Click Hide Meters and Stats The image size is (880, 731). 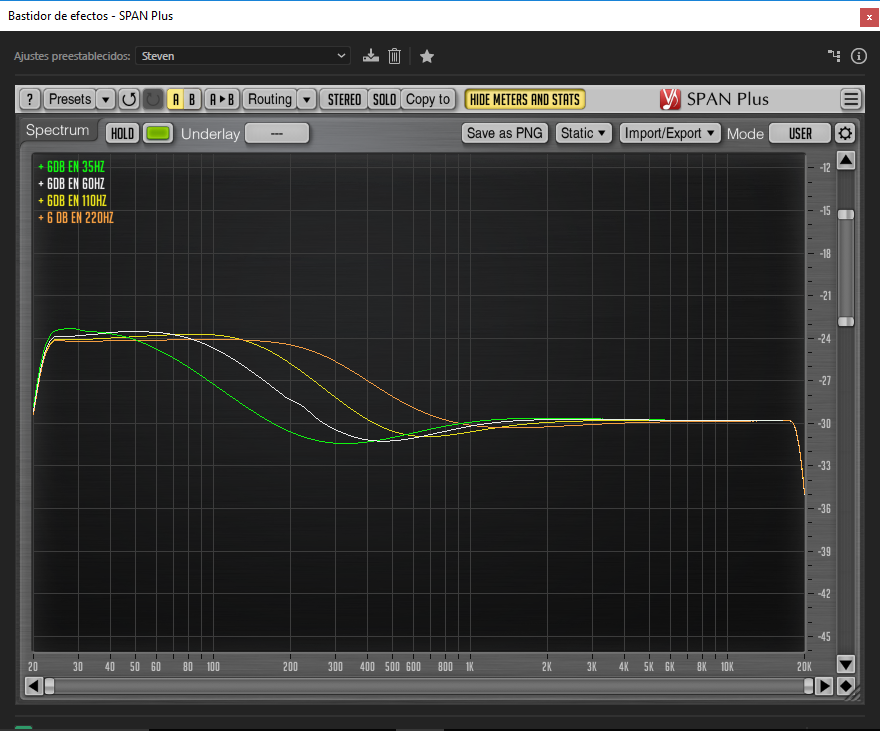click(525, 99)
